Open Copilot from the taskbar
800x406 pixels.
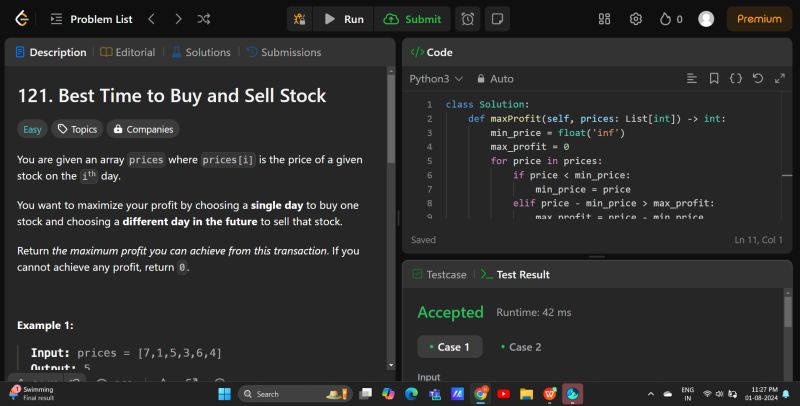click(389, 394)
